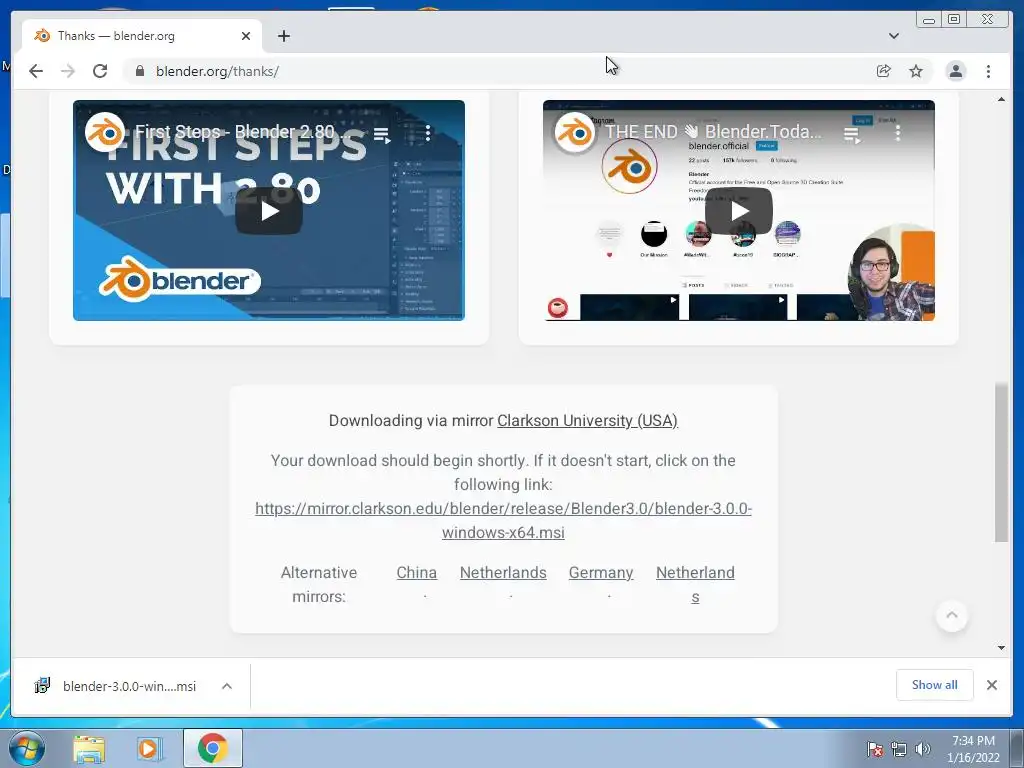Open Action Center flag icon in tray

(x=874, y=749)
